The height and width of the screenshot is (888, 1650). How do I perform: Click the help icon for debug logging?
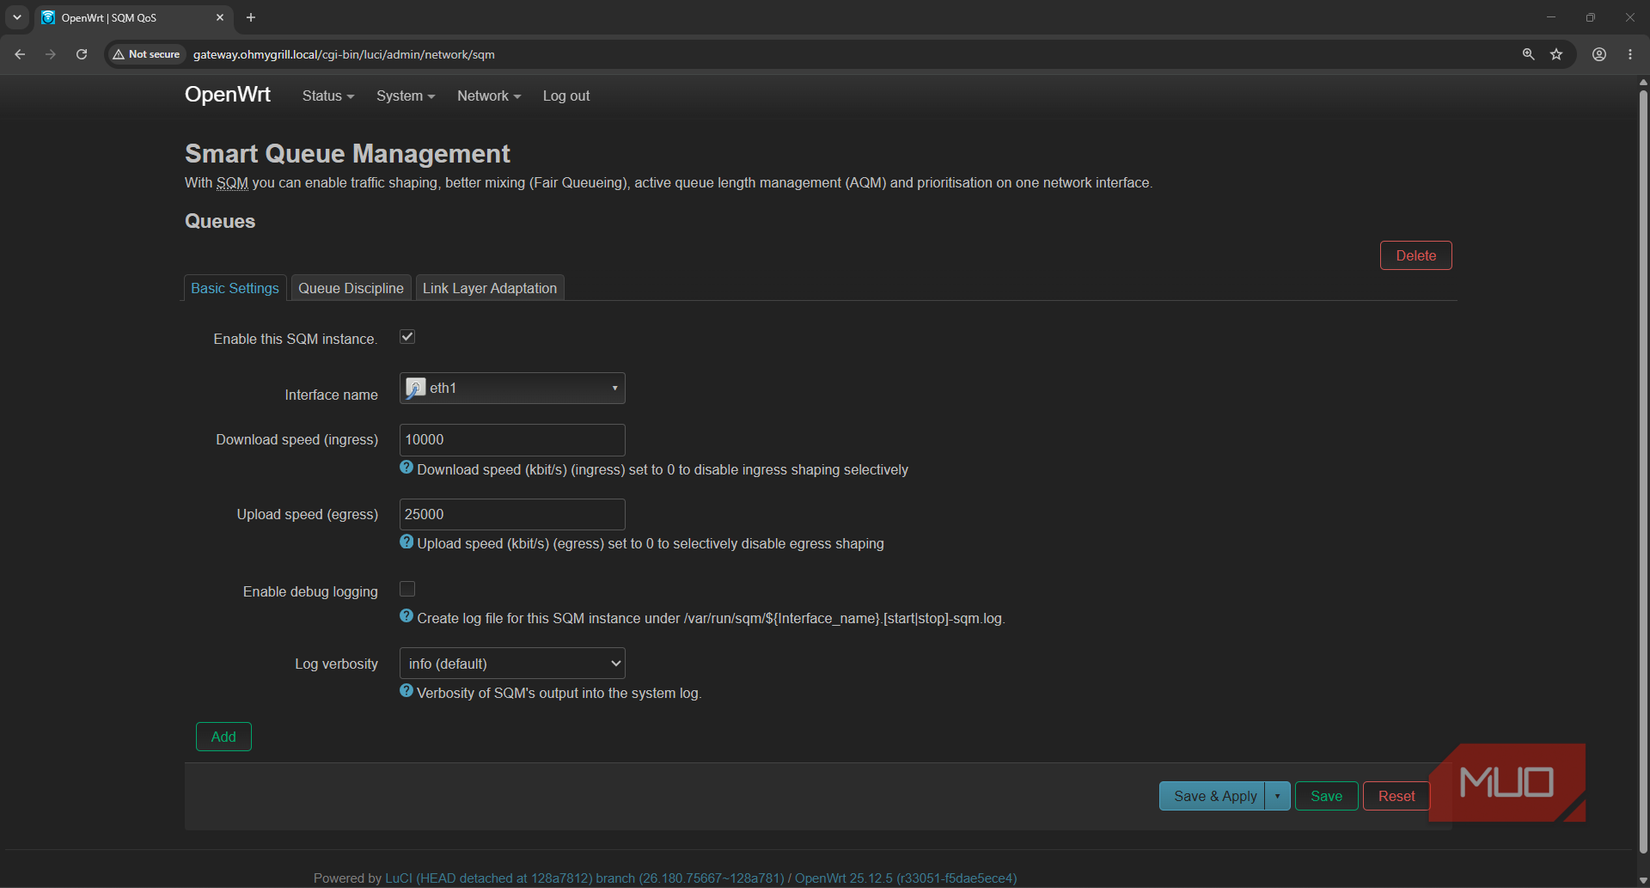pos(406,616)
